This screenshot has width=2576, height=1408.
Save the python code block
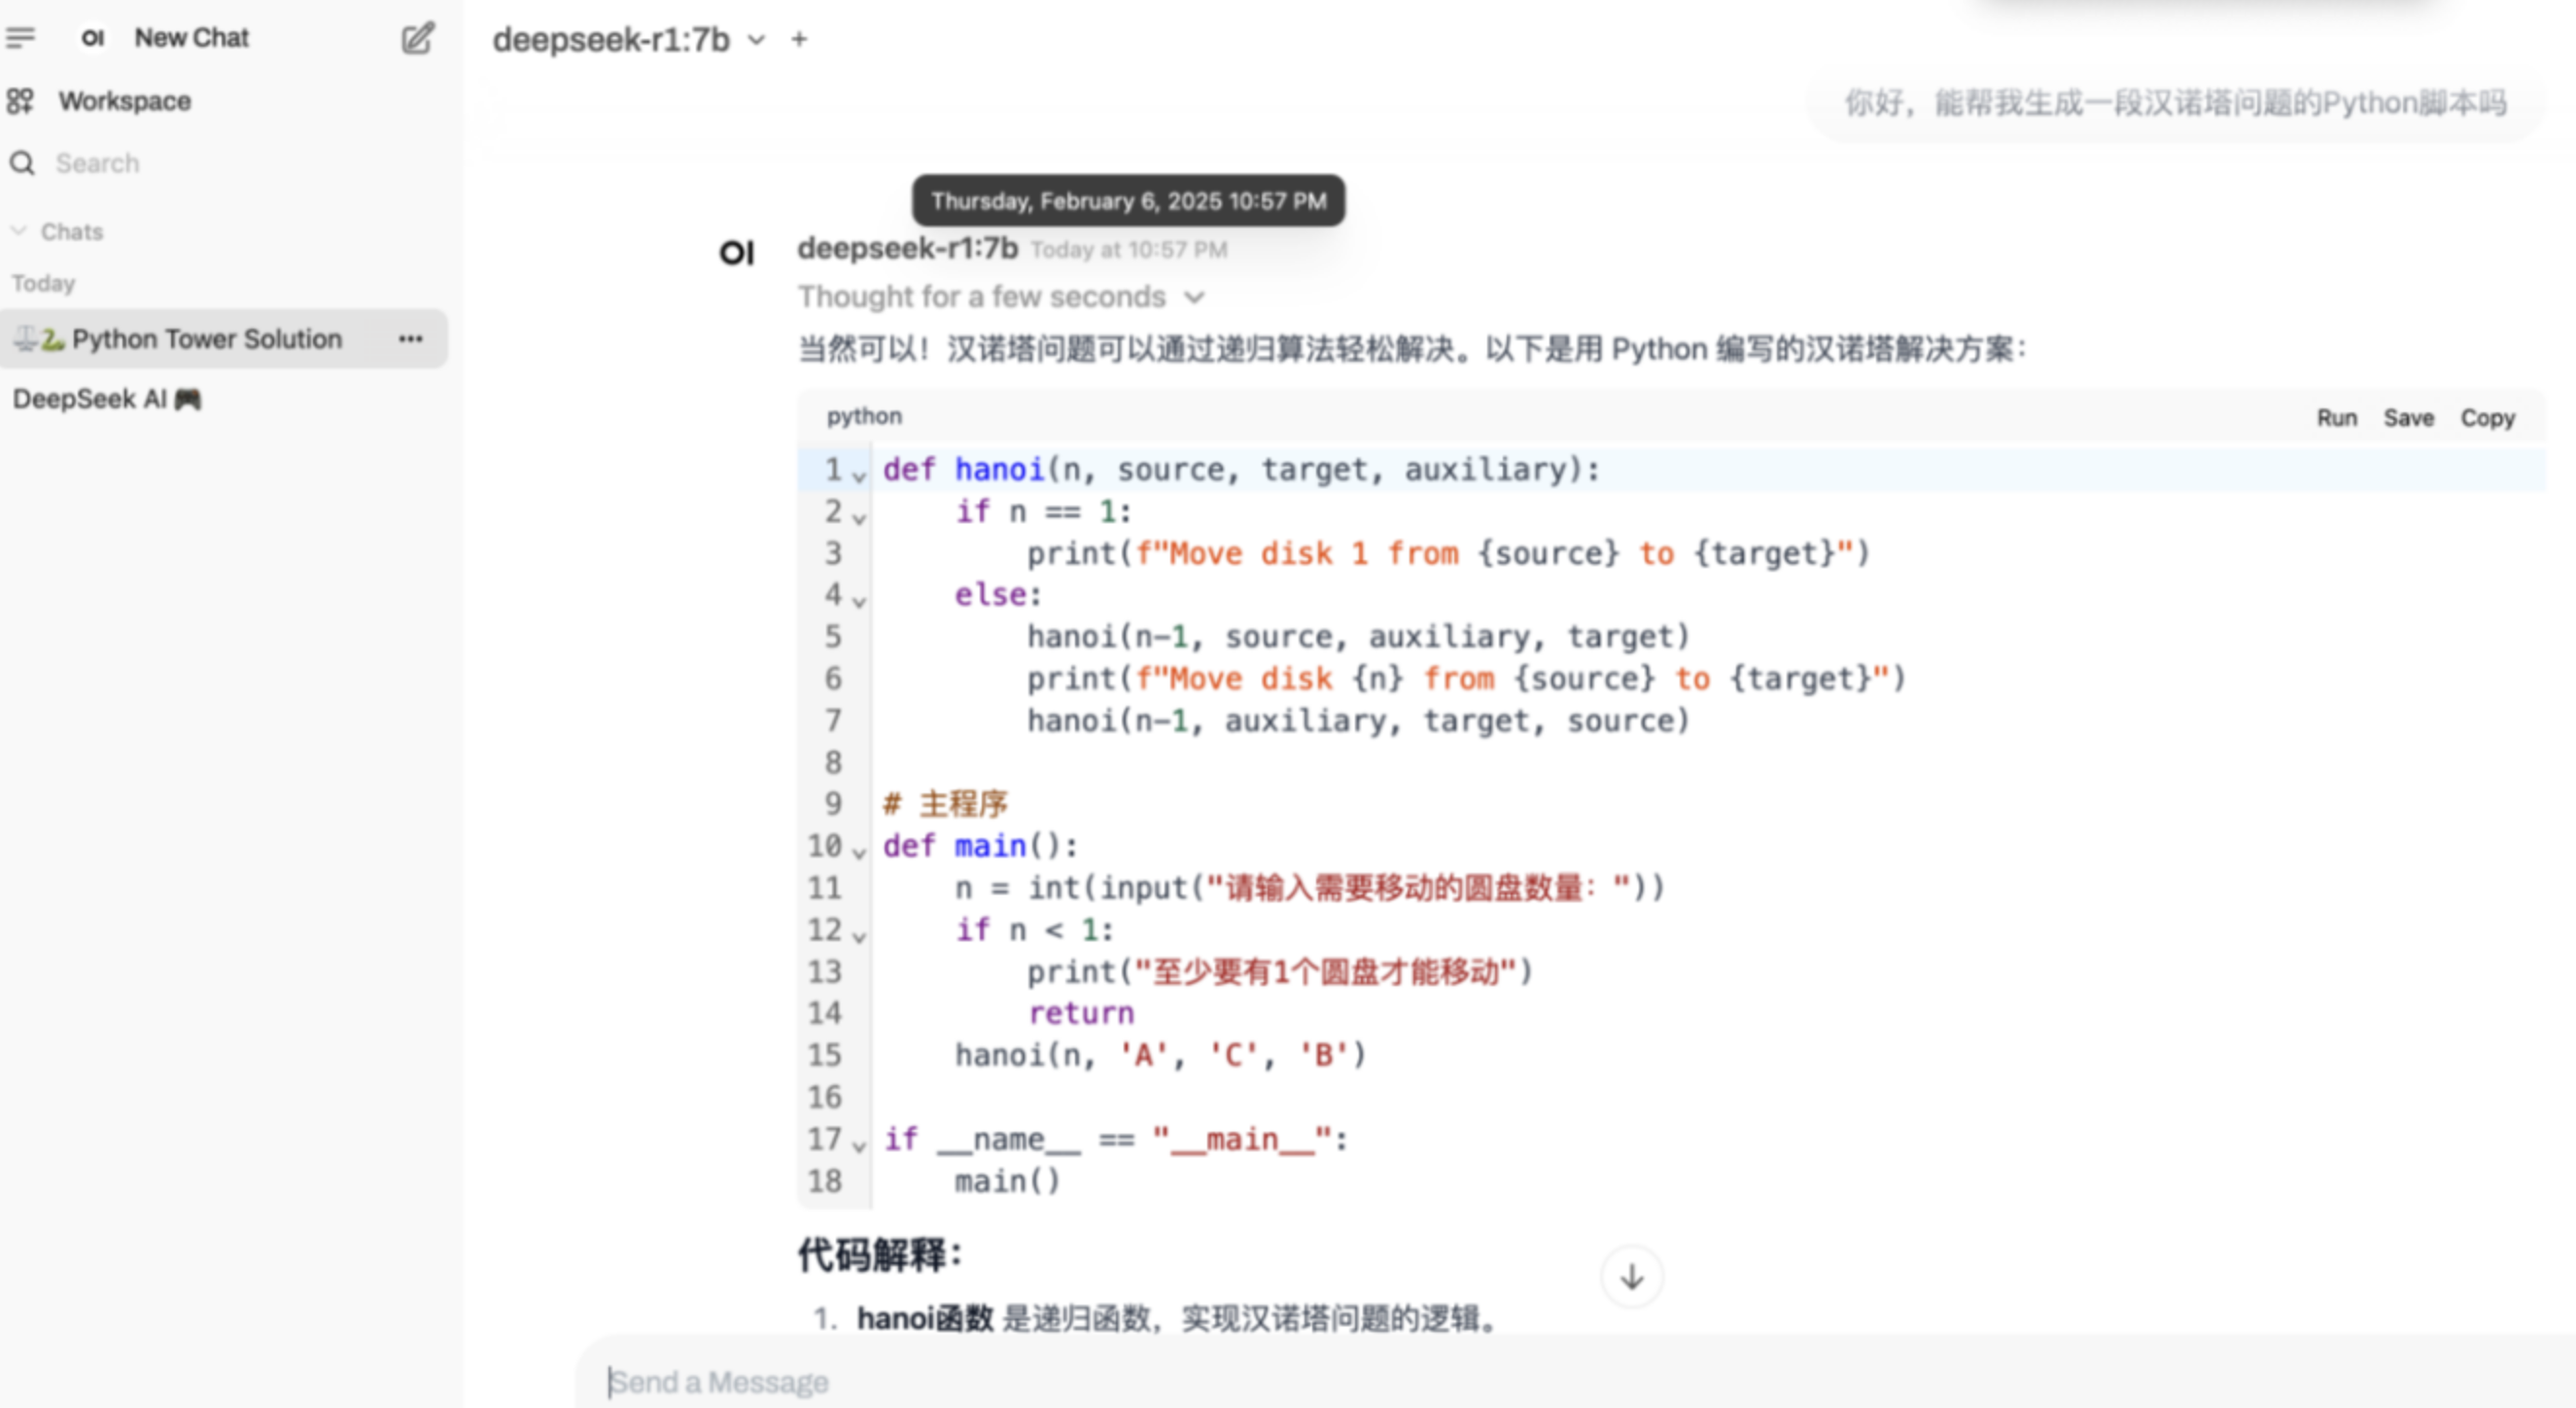point(2408,418)
